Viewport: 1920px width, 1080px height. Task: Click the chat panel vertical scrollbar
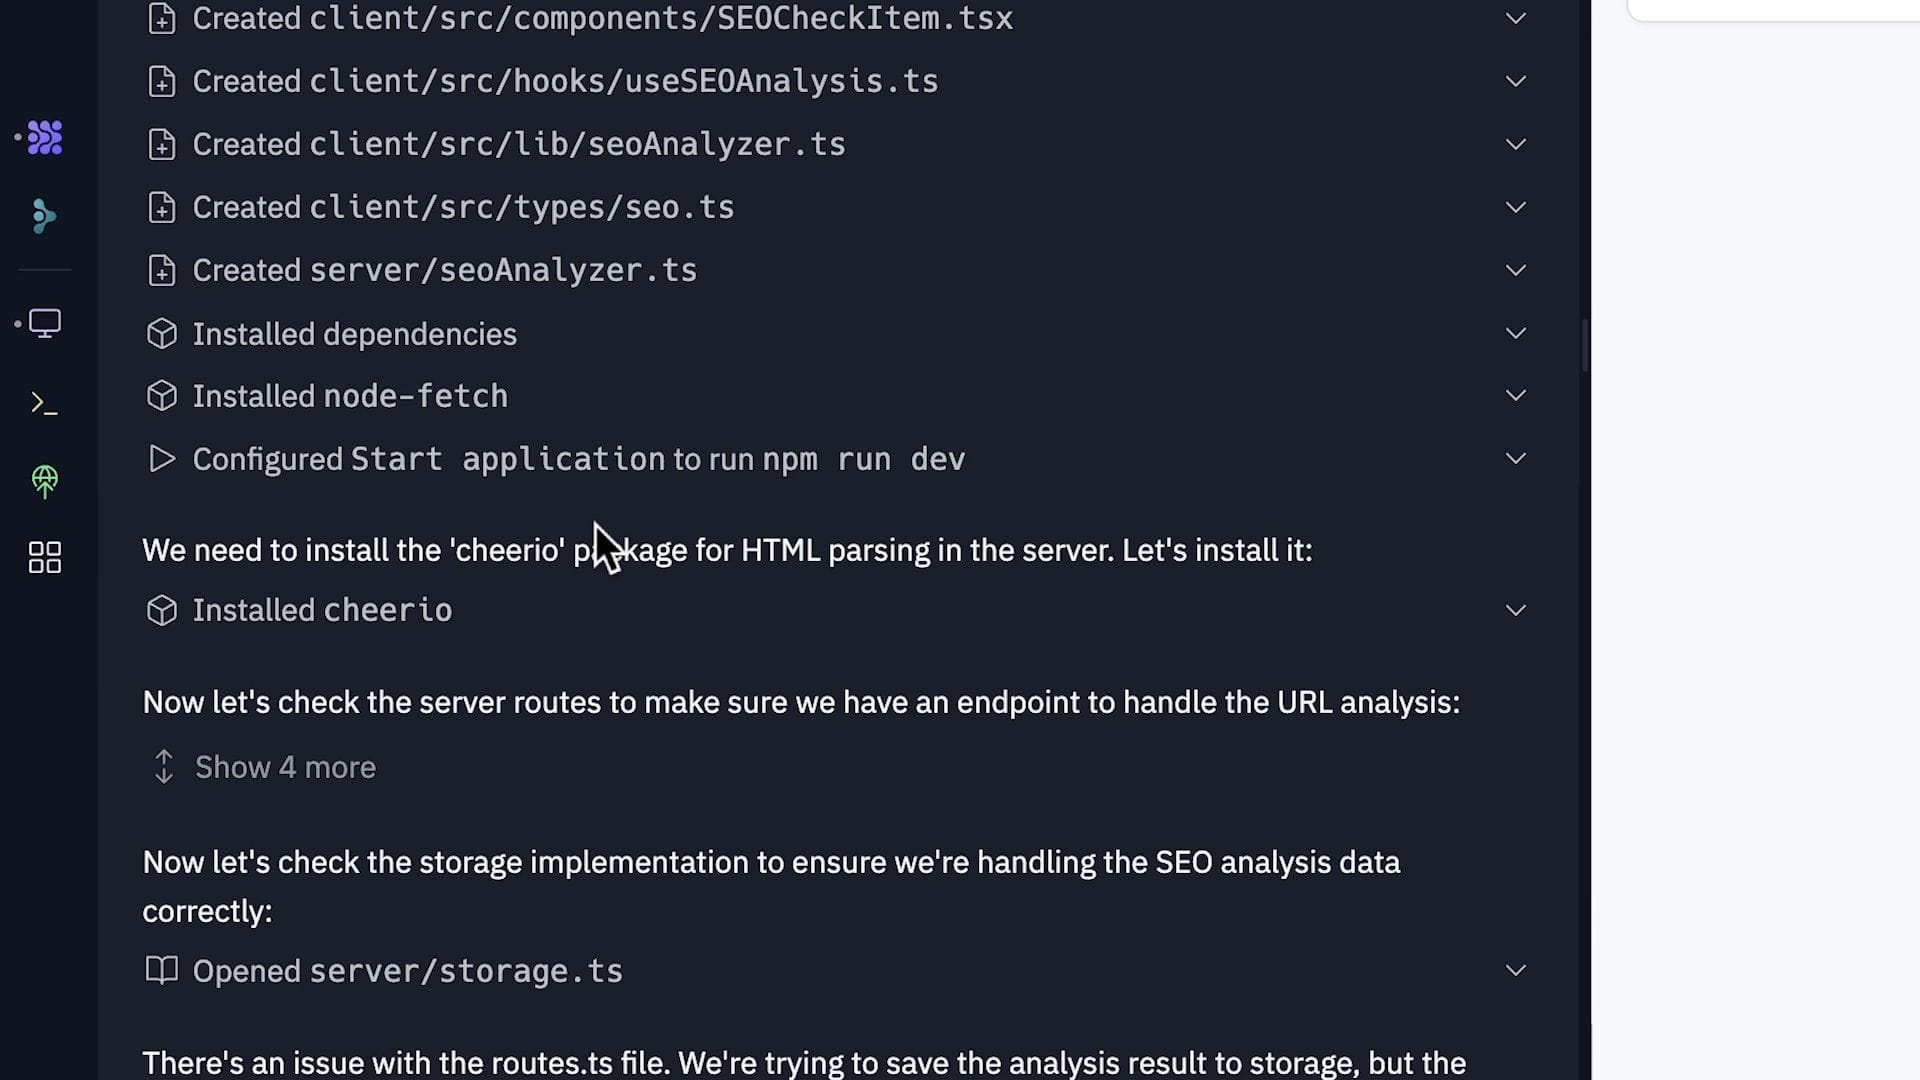(1585, 345)
